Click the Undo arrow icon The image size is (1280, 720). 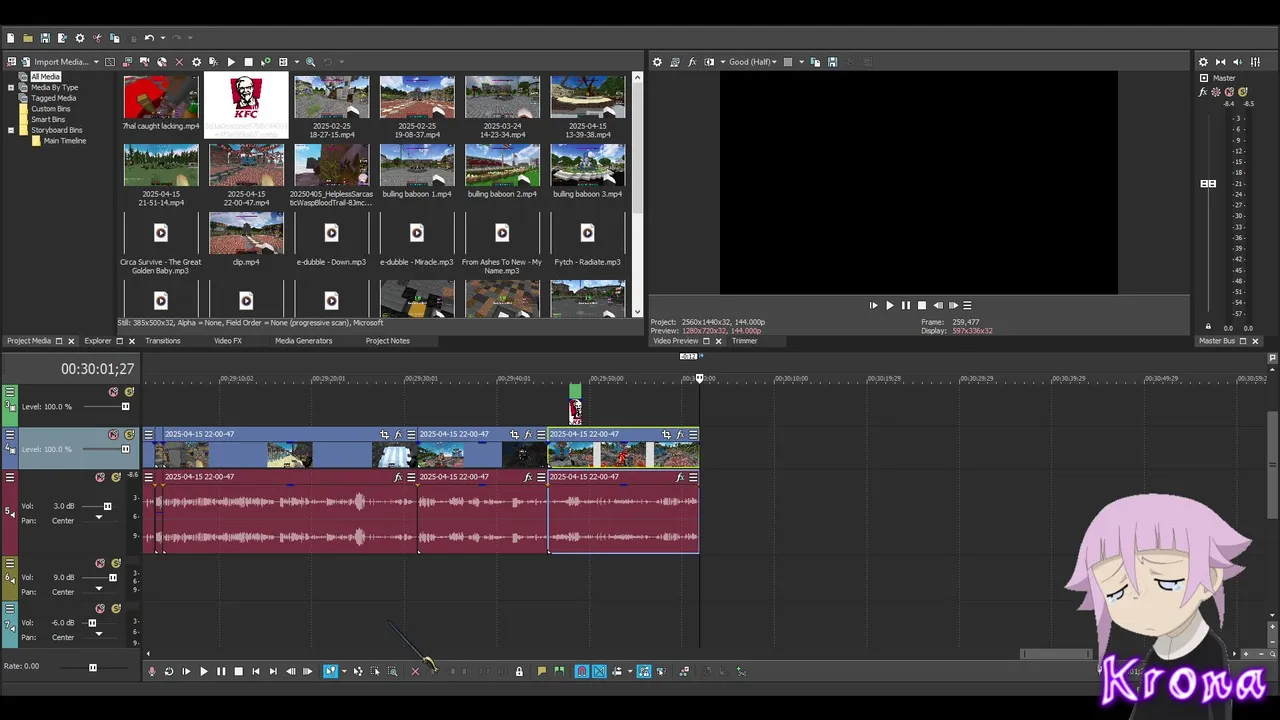coord(149,38)
